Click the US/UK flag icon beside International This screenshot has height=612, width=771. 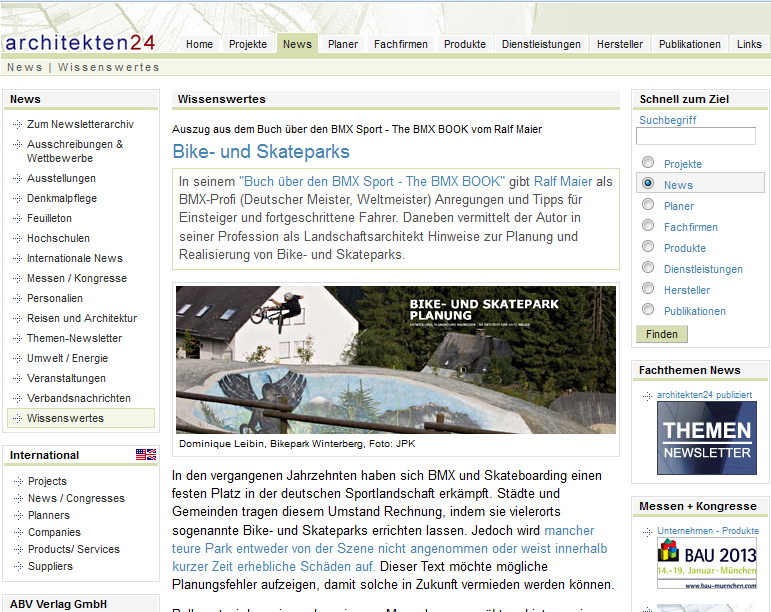(146, 455)
